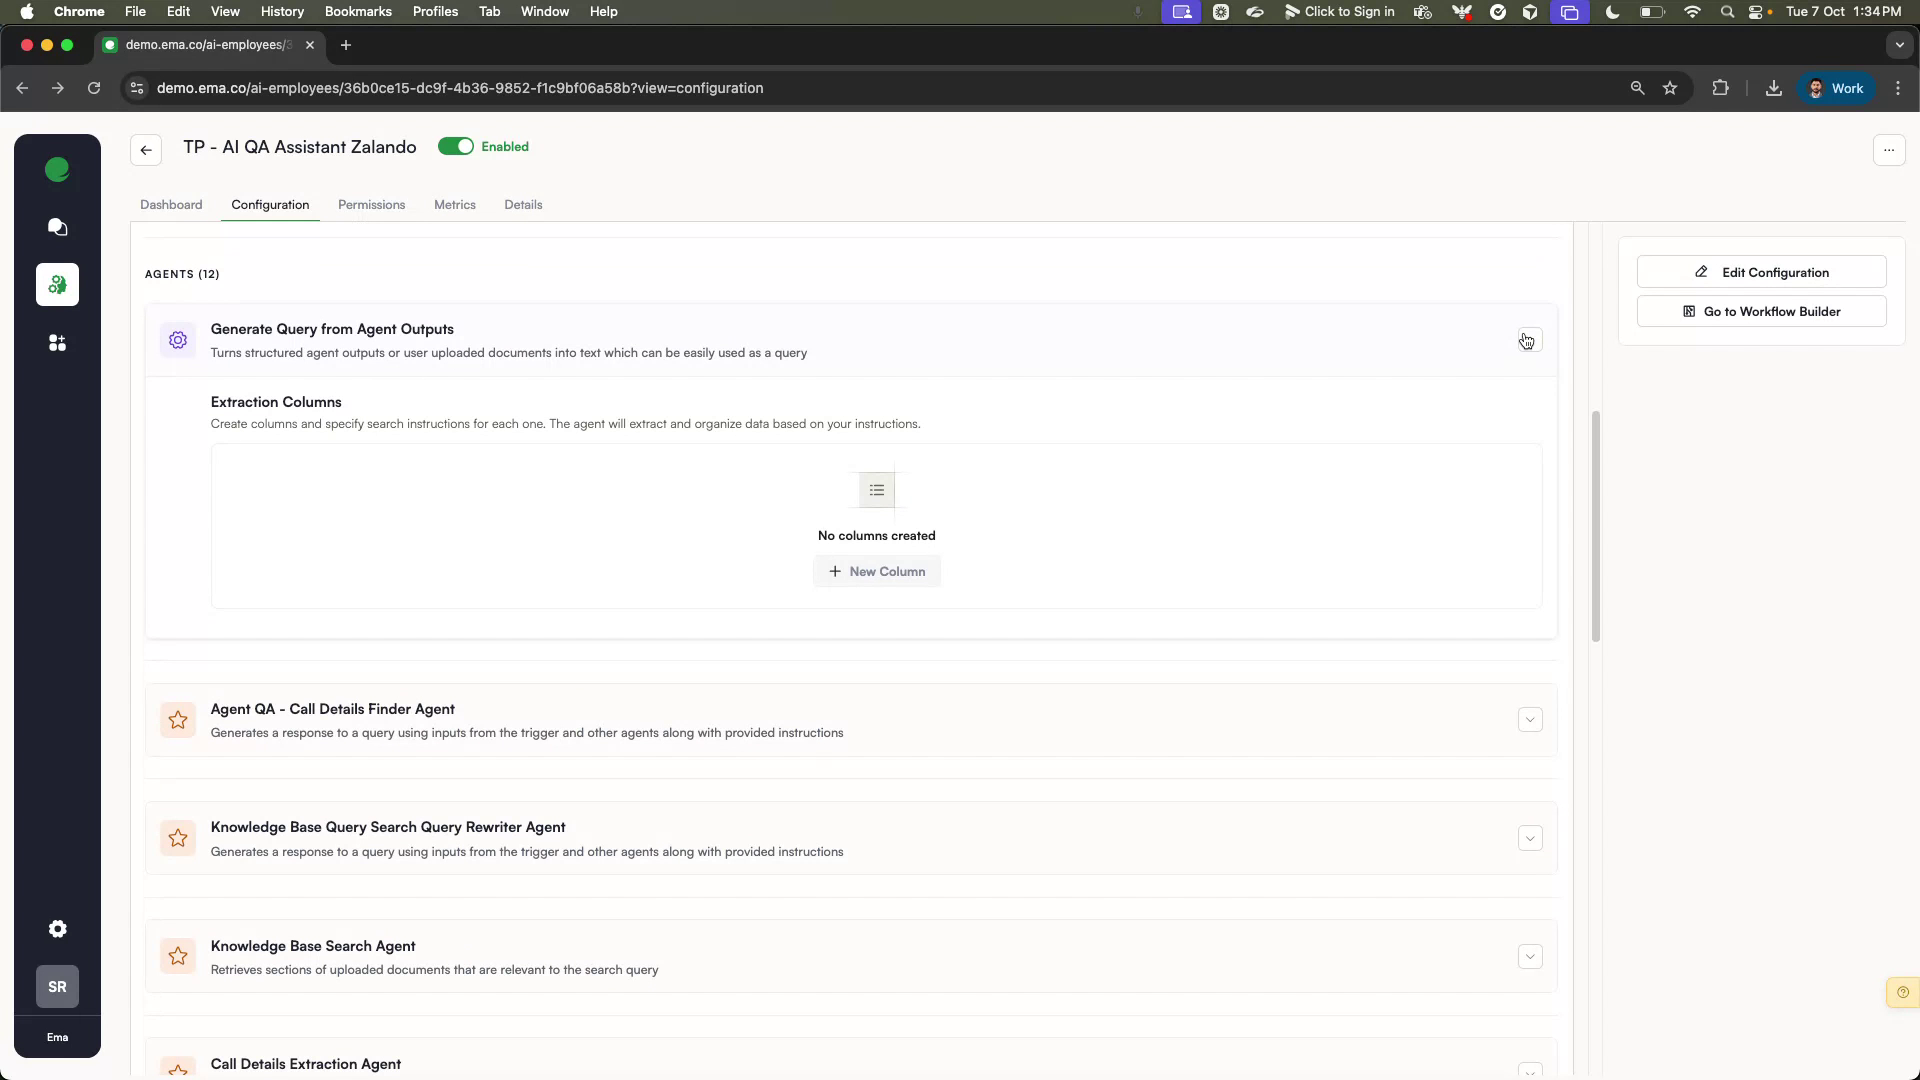This screenshot has height=1080, width=1920.
Task: Open the chat conversations icon in sidebar
Action: [57, 228]
